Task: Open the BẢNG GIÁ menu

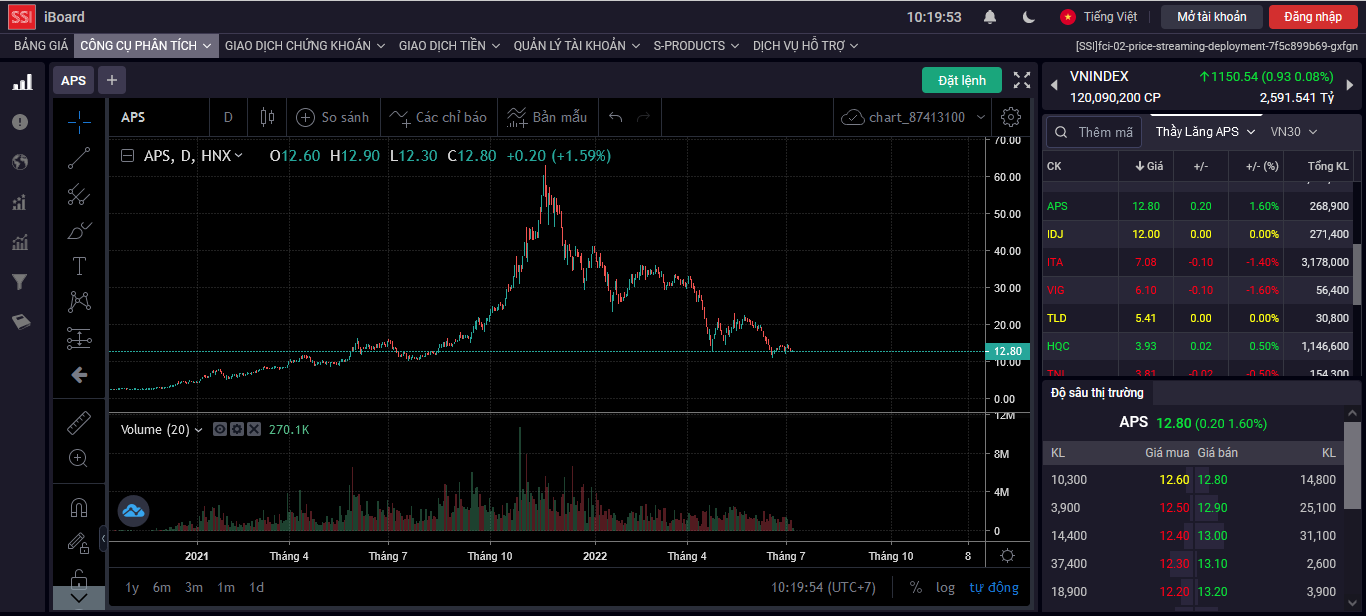Action: [41, 46]
